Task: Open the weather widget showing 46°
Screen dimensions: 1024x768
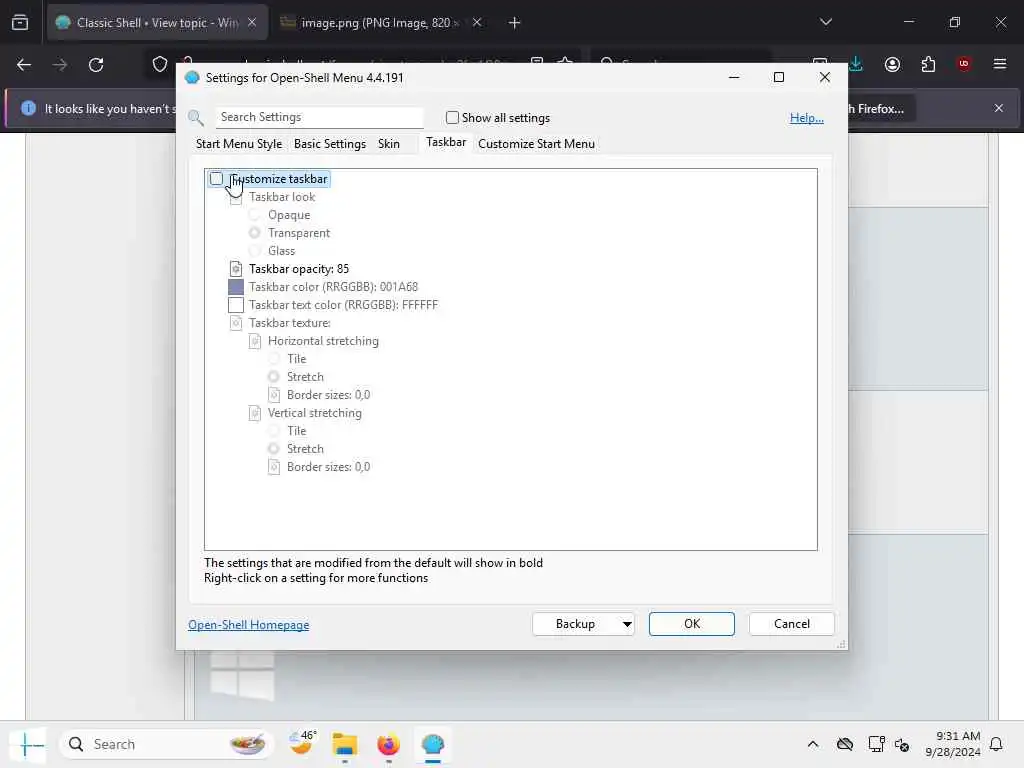Action: tap(302, 743)
